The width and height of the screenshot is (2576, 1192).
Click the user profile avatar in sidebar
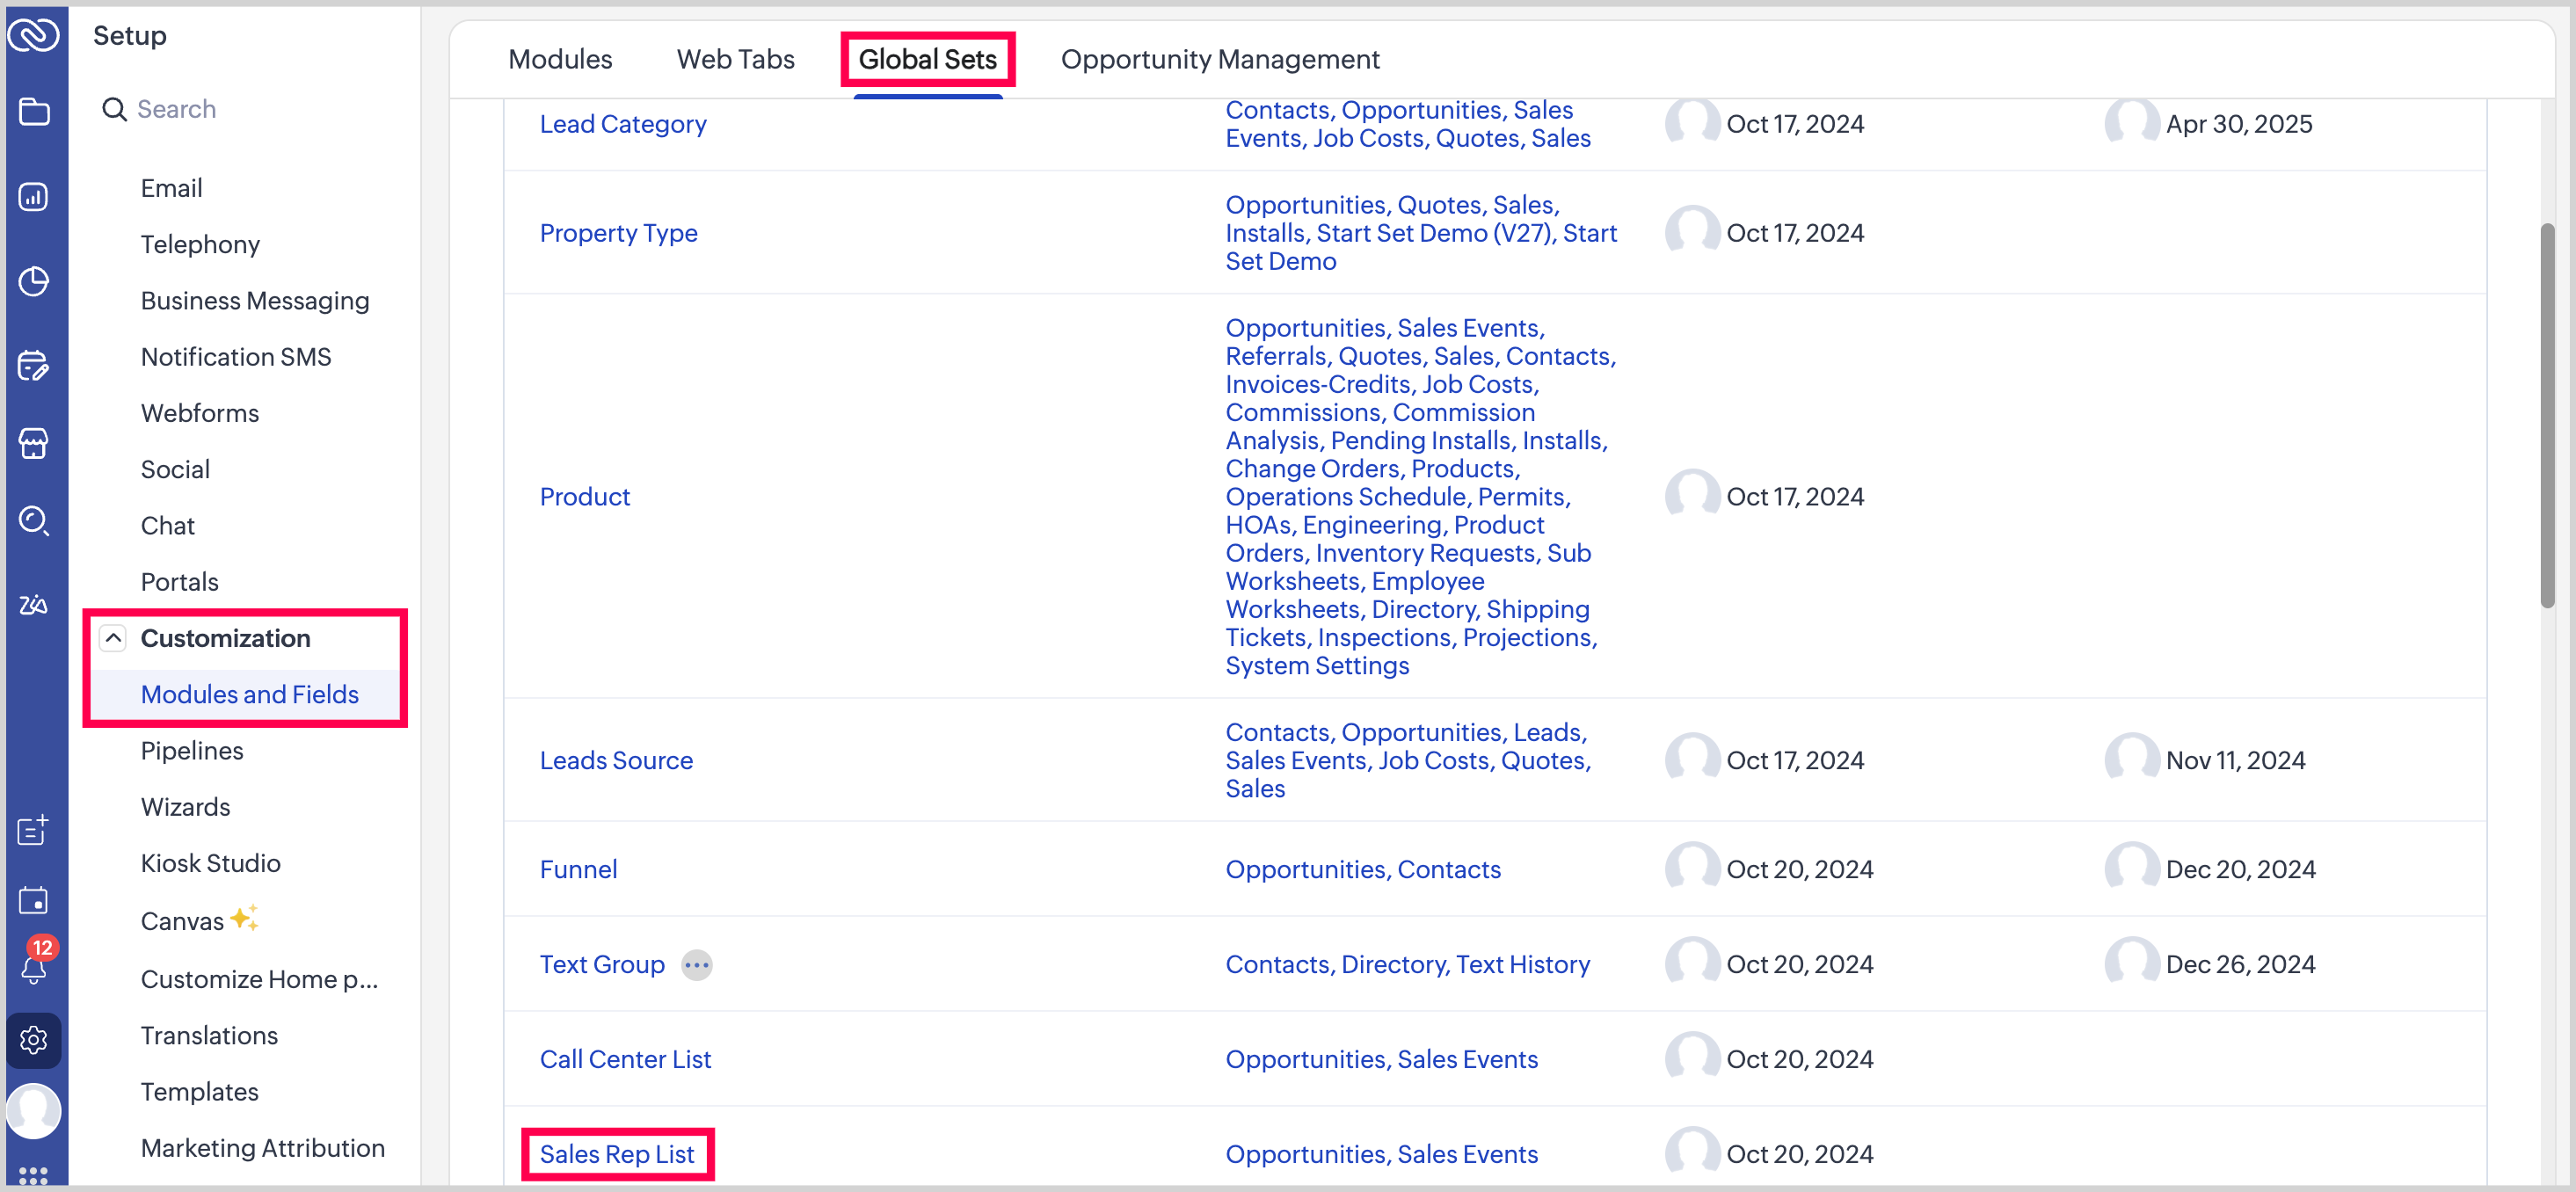pyautogui.click(x=34, y=1111)
